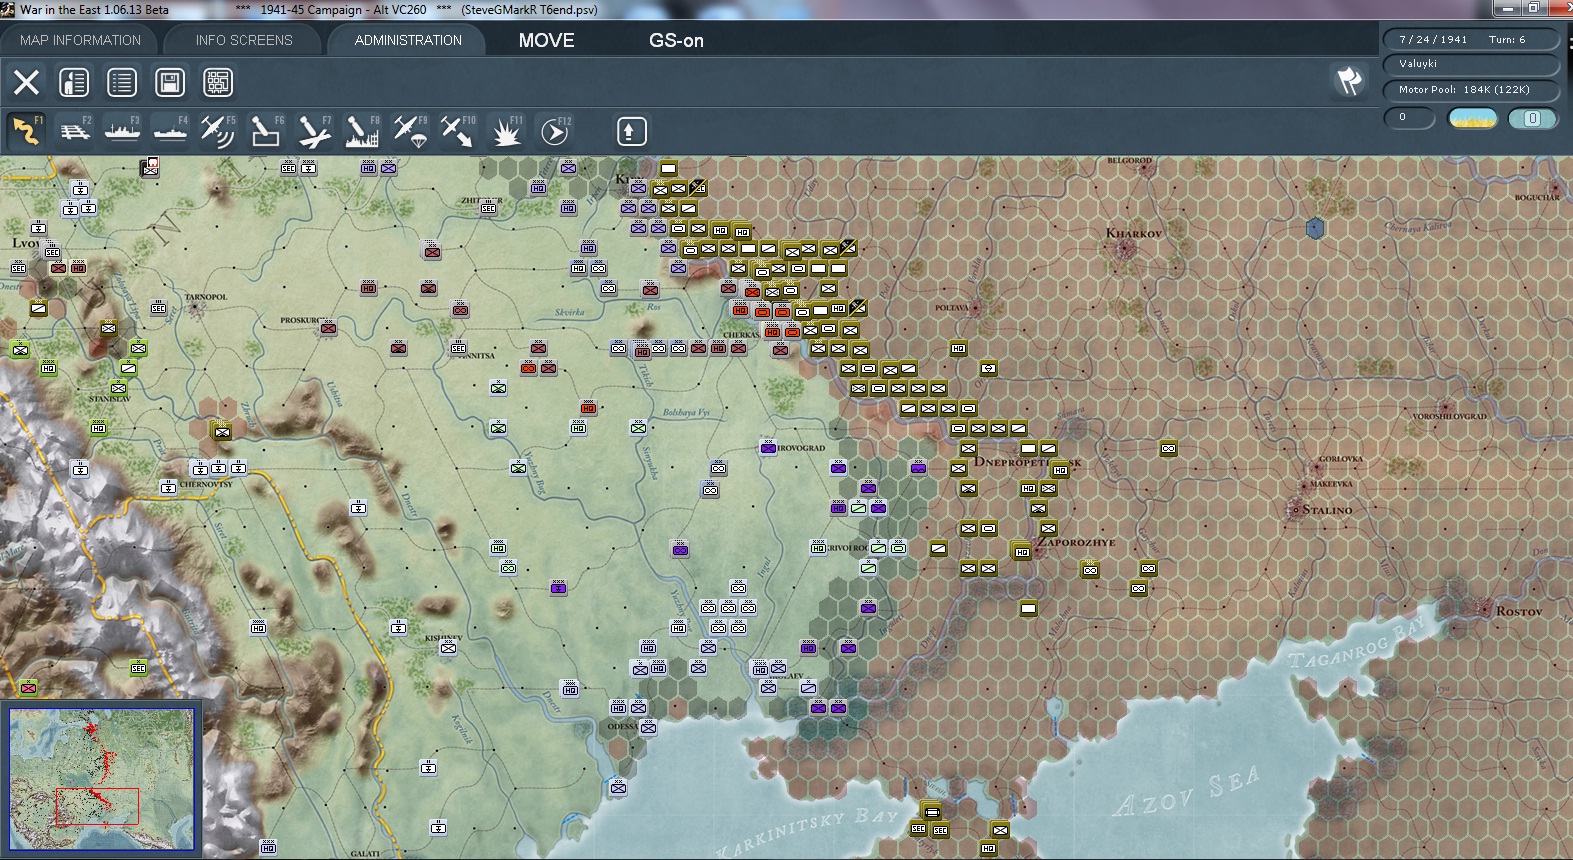
Task: Click the teal pill with boxed 0
Action: [x=1532, y=118]
